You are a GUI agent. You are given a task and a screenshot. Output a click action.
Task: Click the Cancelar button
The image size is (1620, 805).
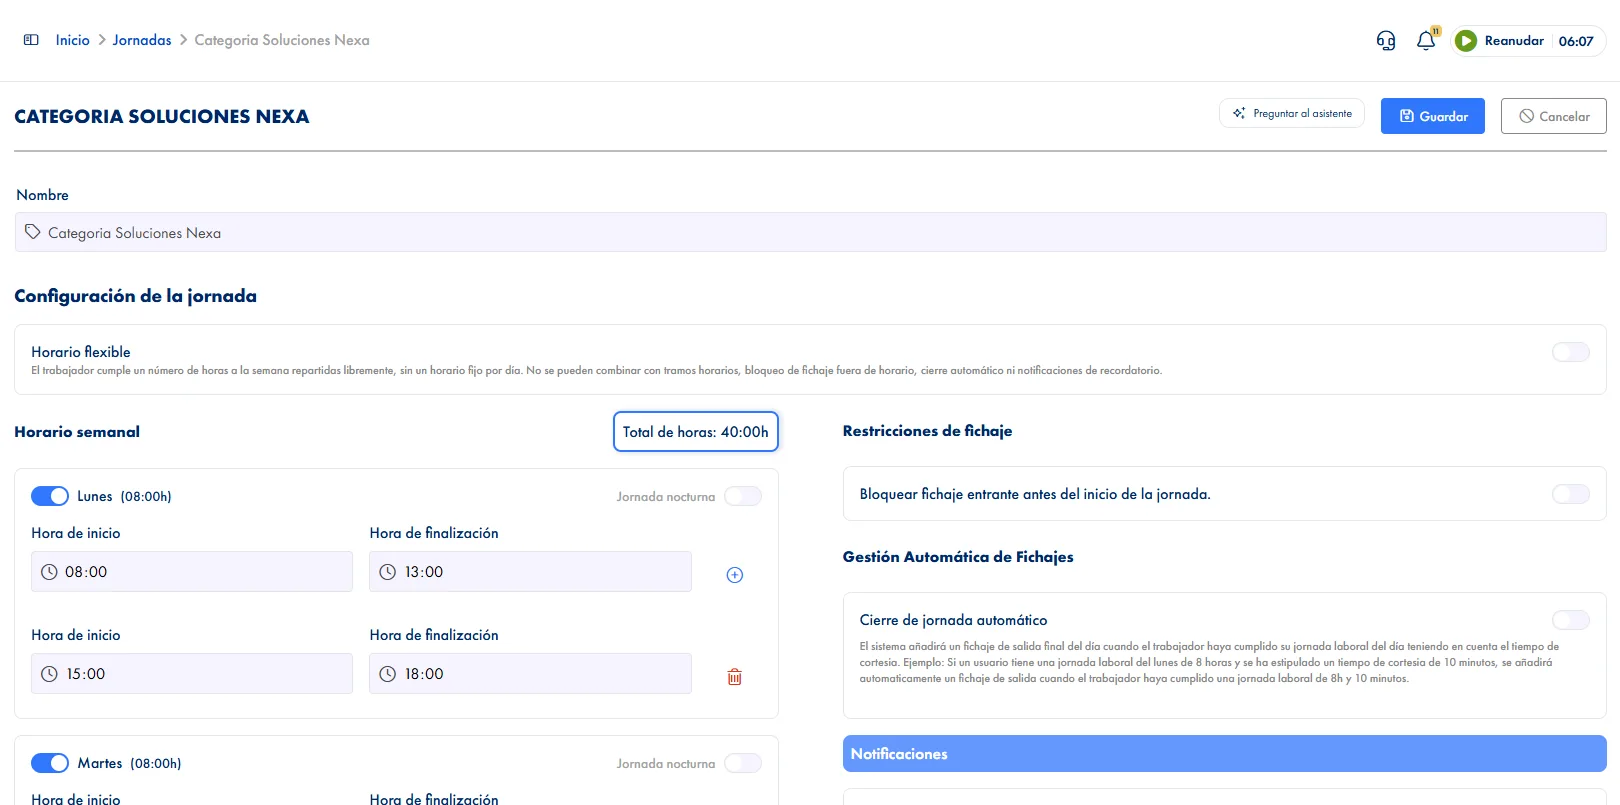[x=1554, y=116]
